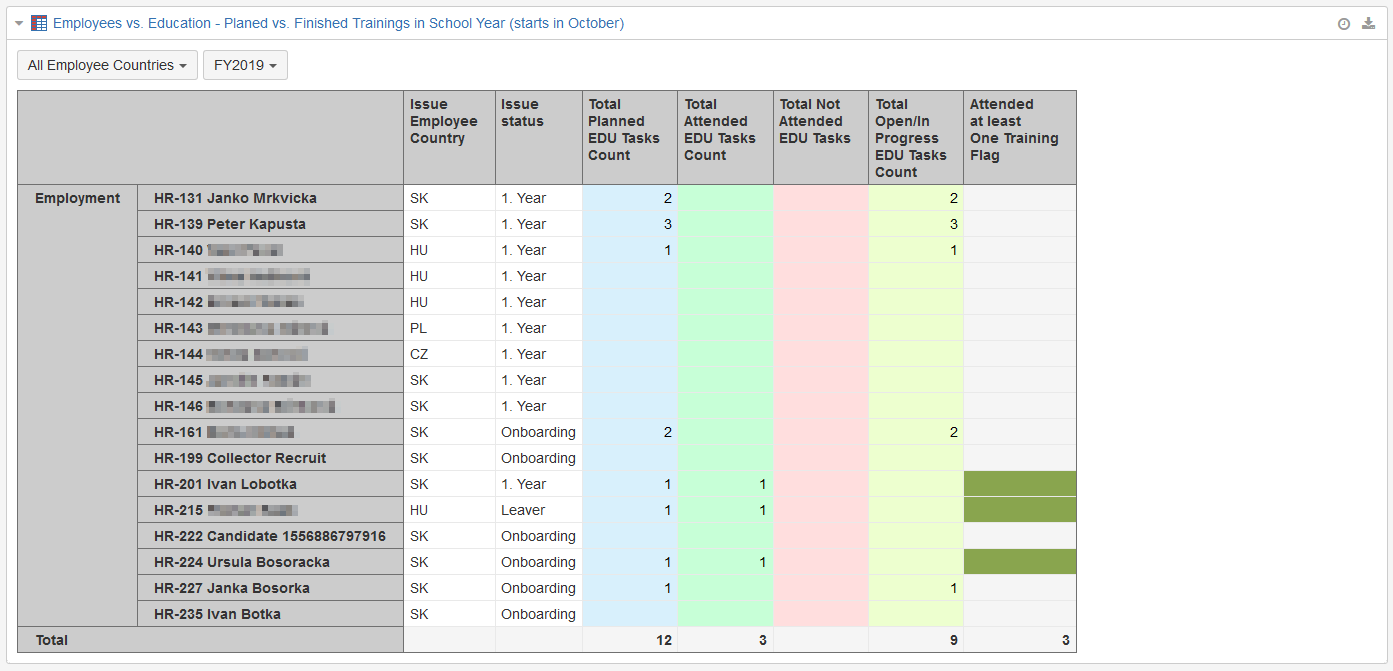The image size is (1393, 671).
Task: Click the HR-139 Peter Kapusta row header
Action: click(230, 224)
